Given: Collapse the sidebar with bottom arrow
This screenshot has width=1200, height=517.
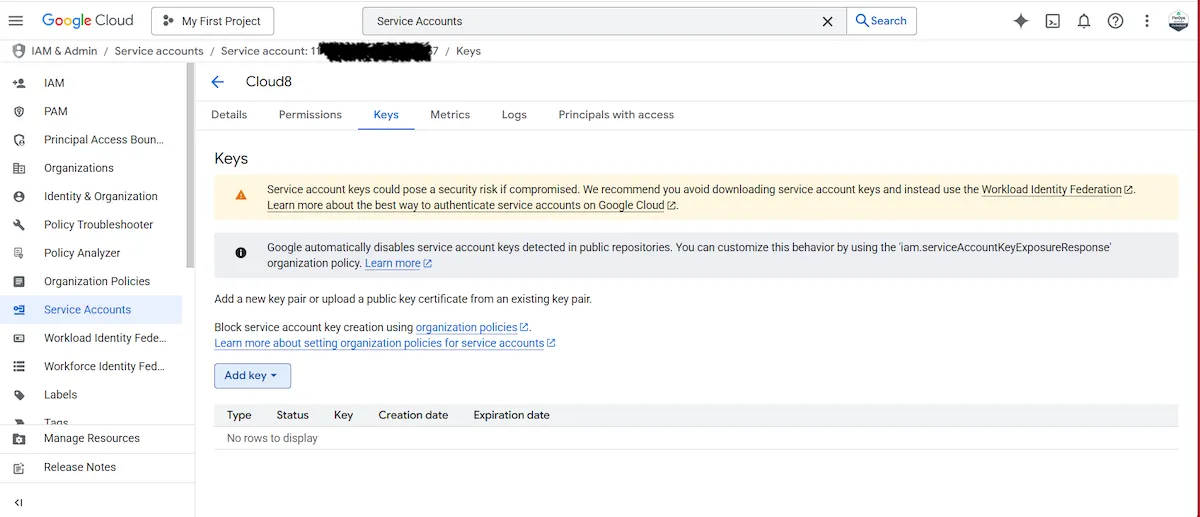Looking at the screenshot, I should (18, 502).
